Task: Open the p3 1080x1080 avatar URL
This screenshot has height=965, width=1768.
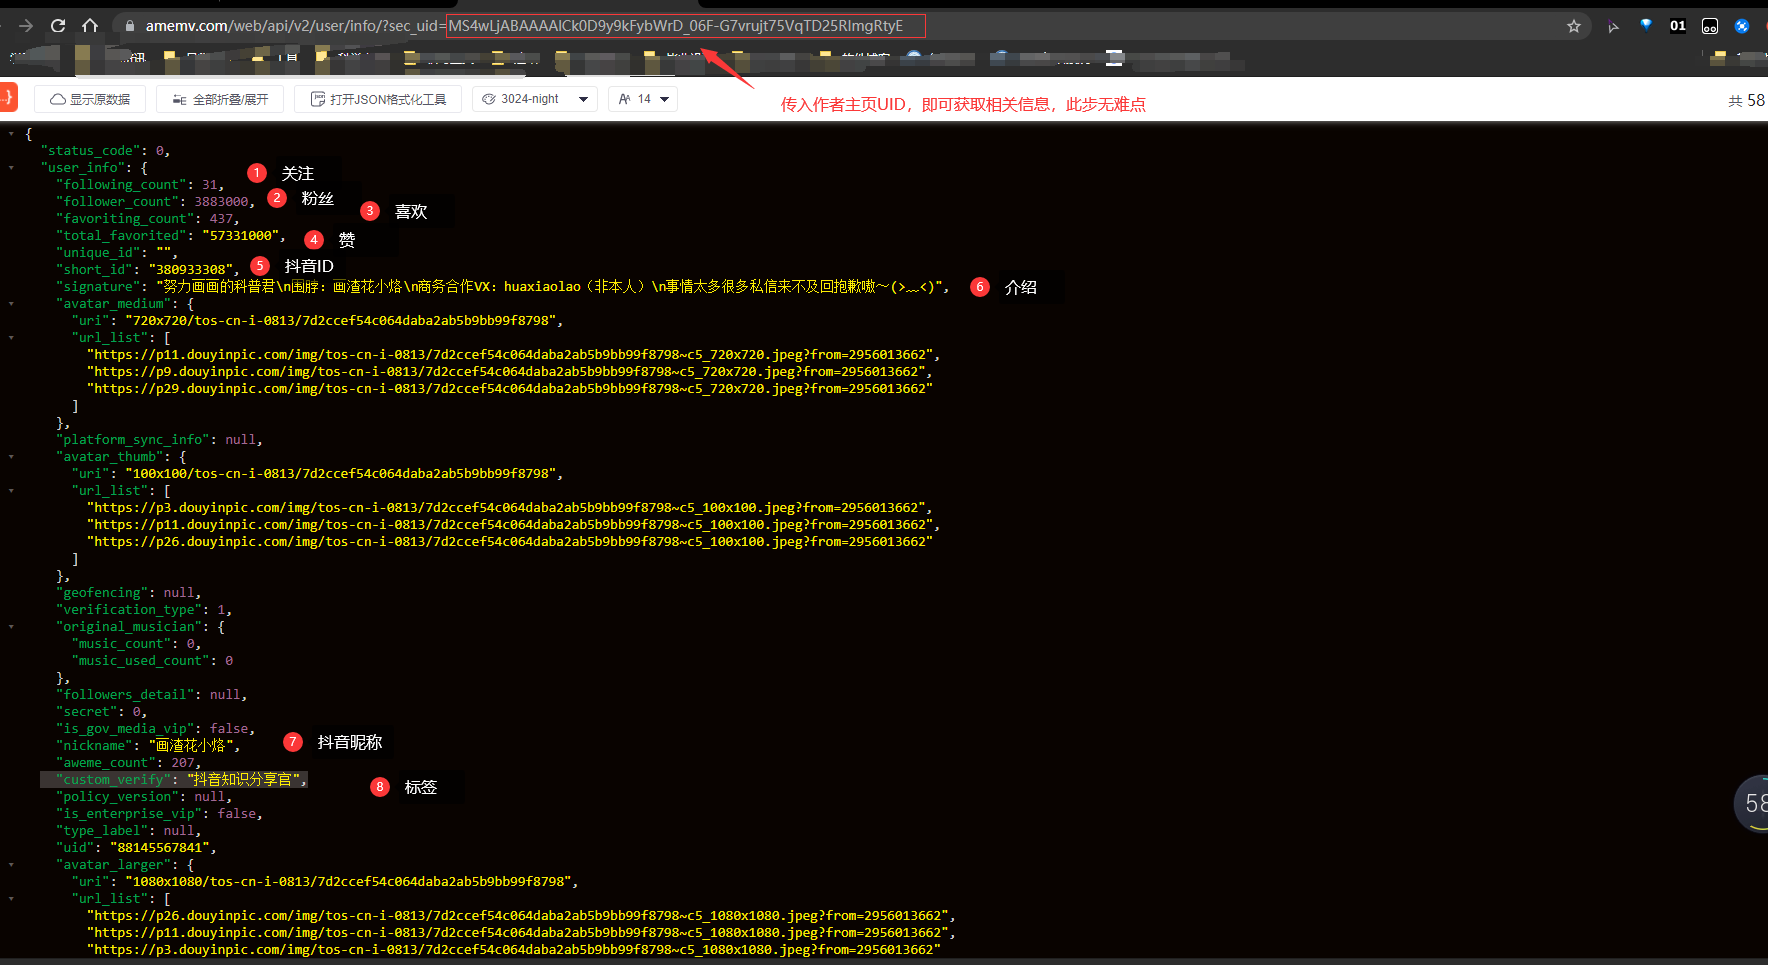Action: coord(514,949)
